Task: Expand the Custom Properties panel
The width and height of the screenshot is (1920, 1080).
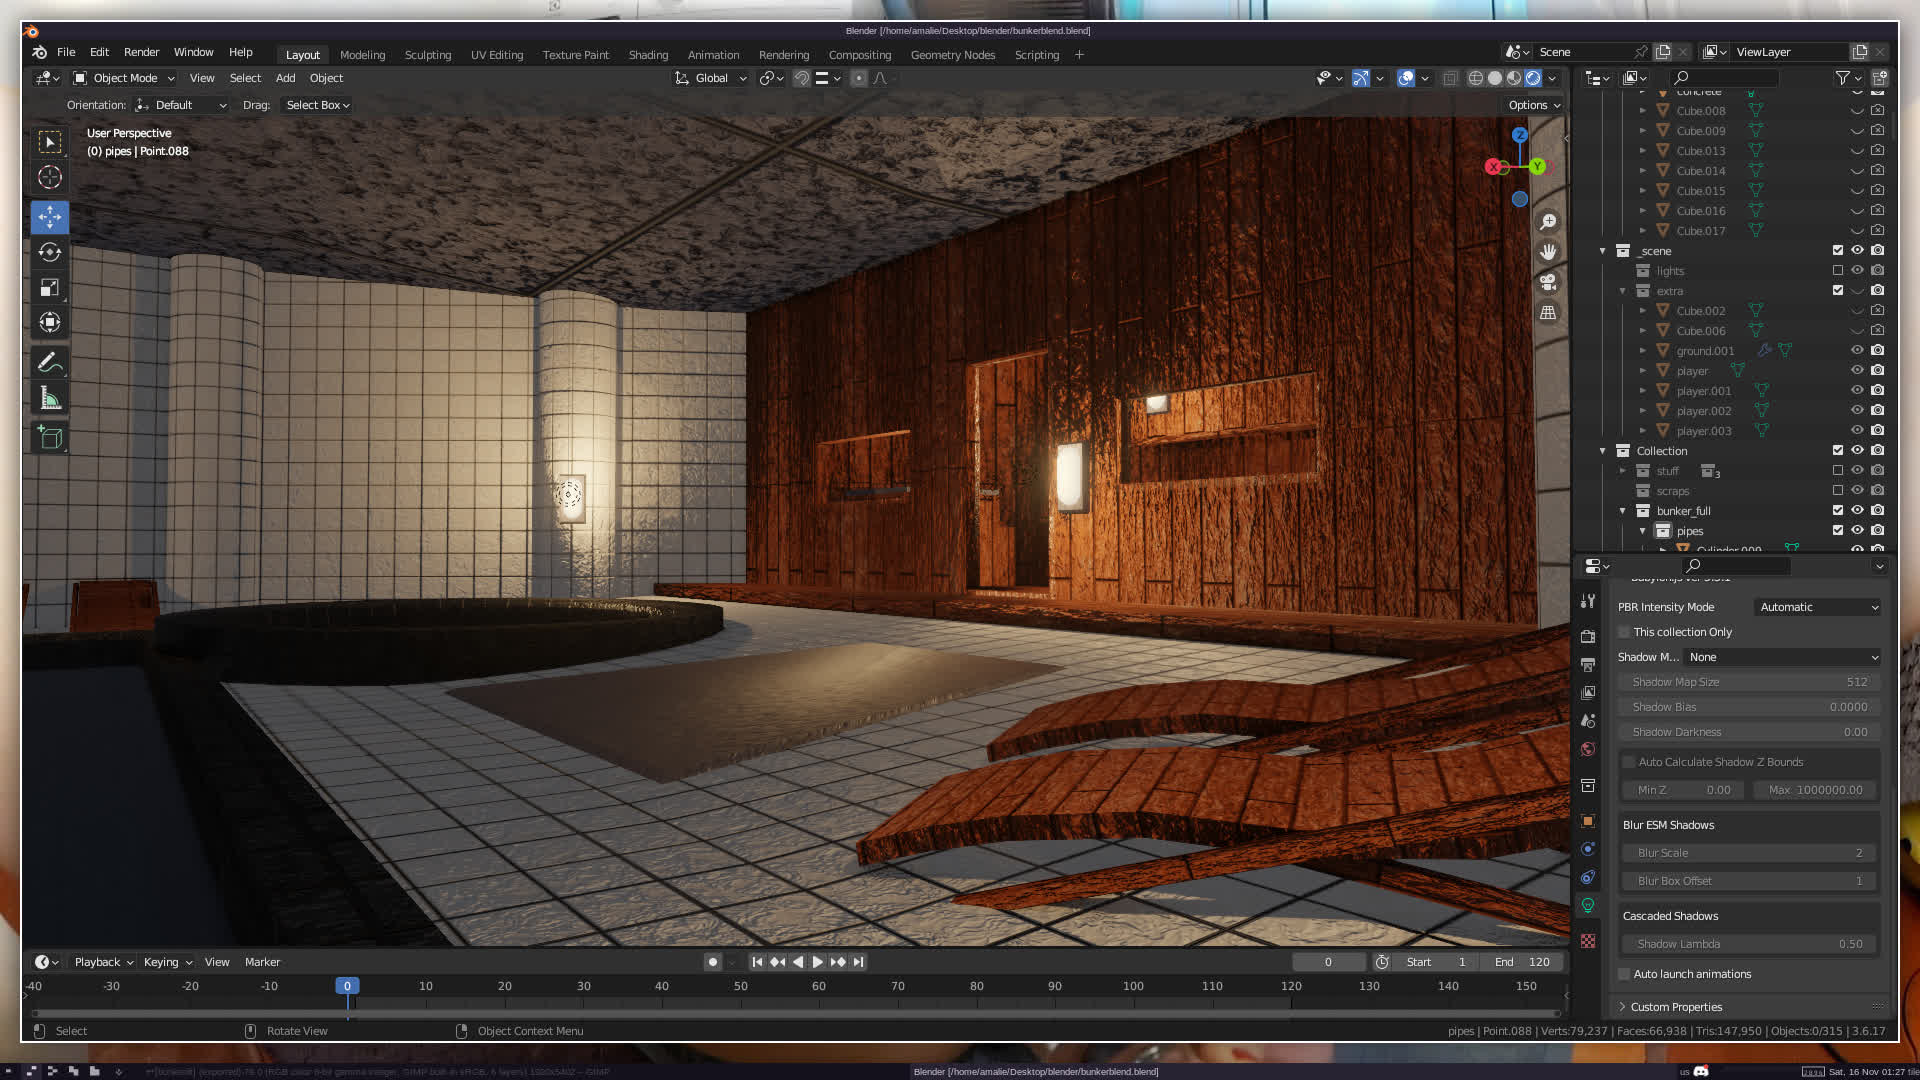Action: pyautogui.click(x=1676, y=1007)
